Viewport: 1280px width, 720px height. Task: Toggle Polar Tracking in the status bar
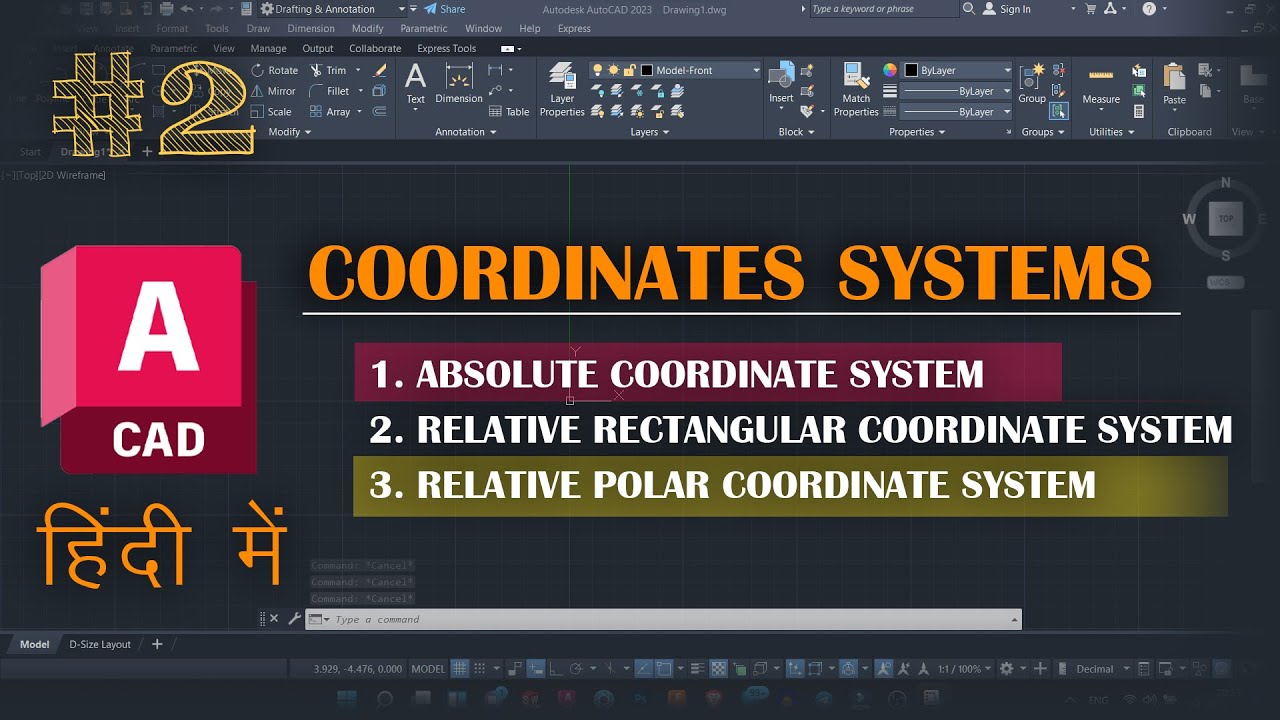(575, 669)
